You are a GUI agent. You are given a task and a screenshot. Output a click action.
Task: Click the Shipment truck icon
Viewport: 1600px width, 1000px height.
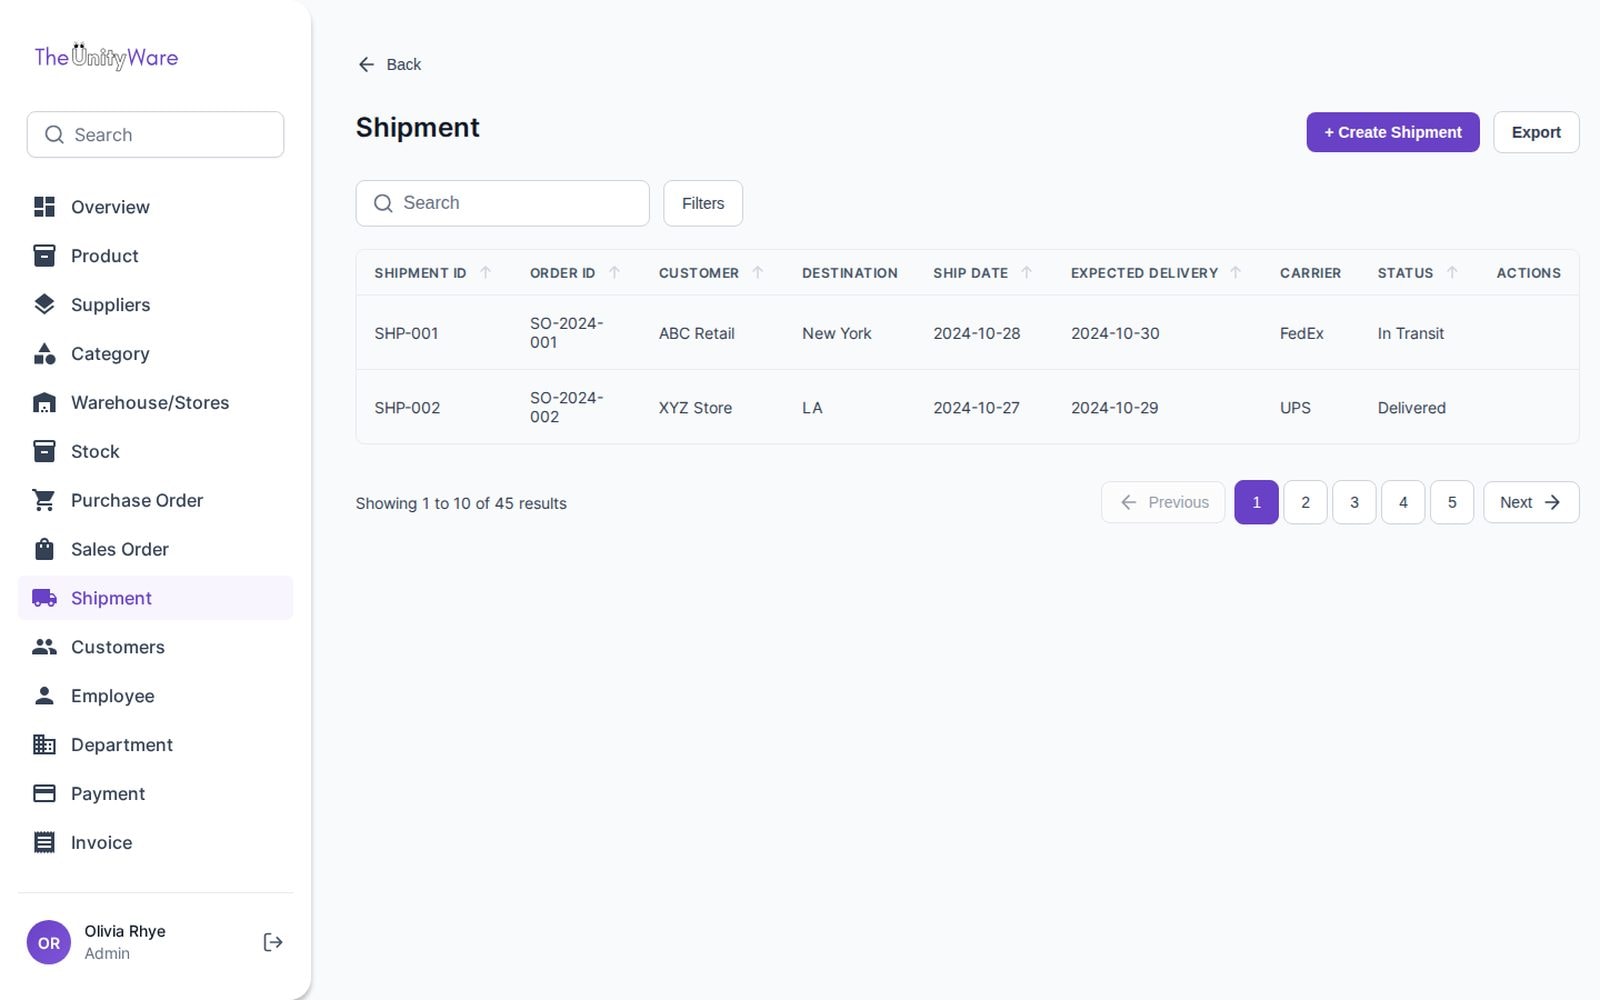pos(44,598)
